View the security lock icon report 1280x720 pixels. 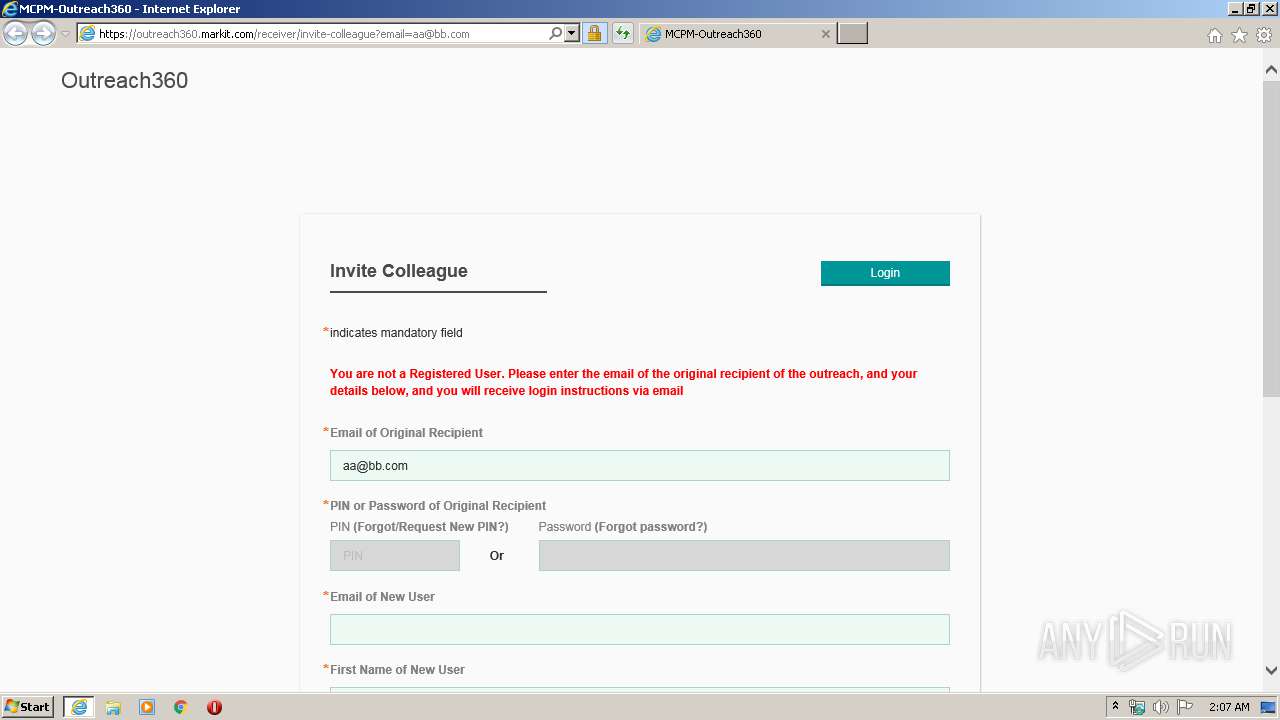pyautogui.click(x=594, y=33)
